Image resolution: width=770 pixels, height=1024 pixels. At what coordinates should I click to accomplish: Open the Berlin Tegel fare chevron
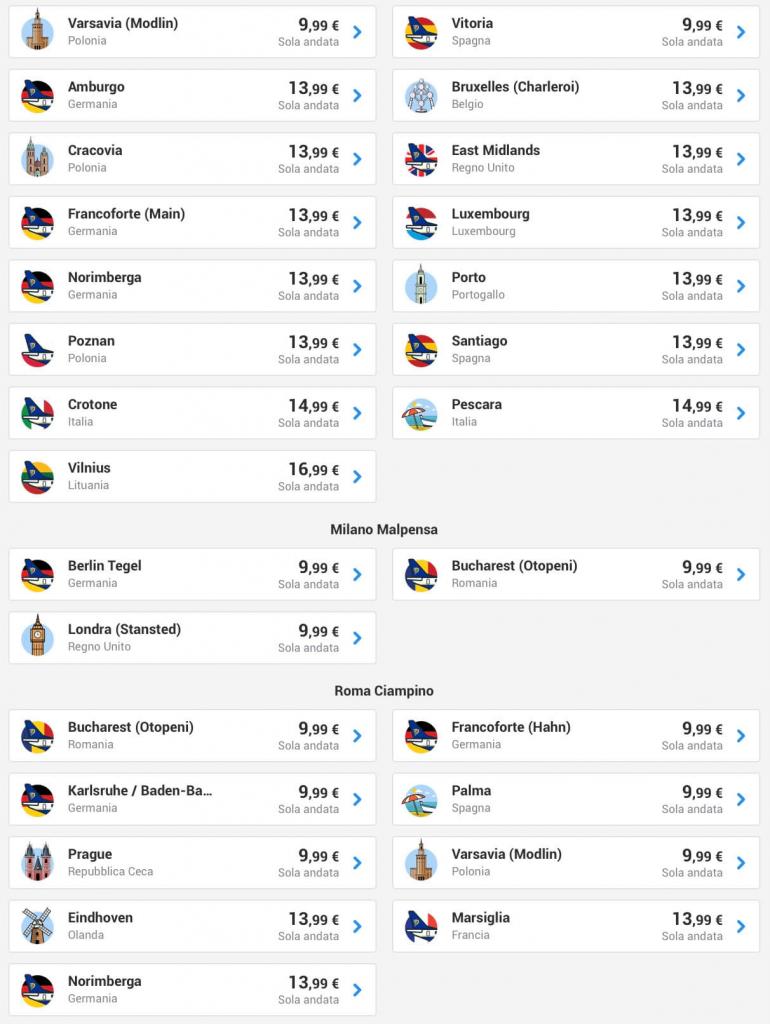click(x=357, y=574)
